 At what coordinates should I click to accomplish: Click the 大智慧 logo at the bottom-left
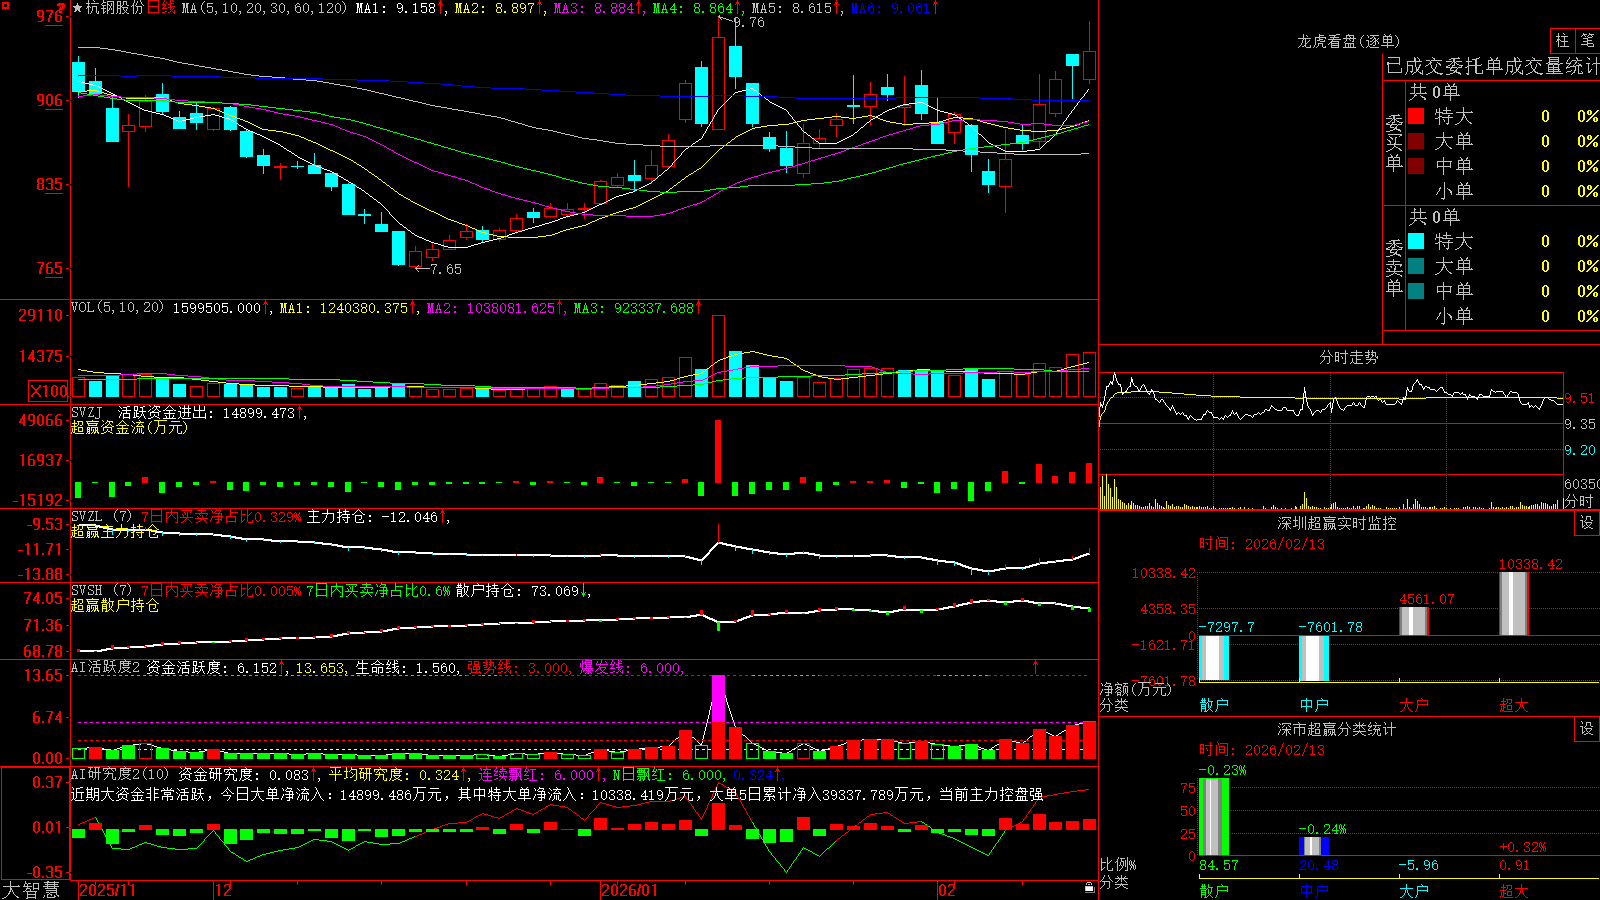[31, 889]
